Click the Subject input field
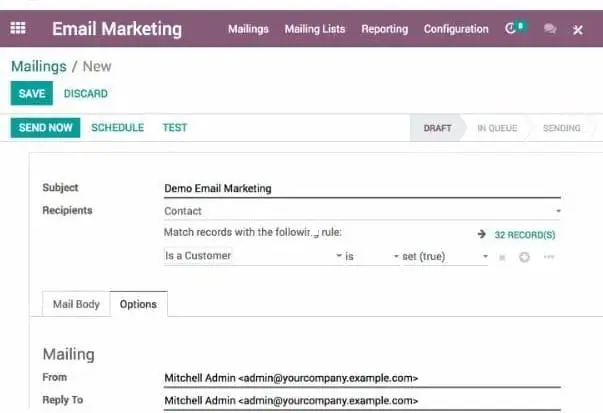603x413 pixels. pos(361,188)
